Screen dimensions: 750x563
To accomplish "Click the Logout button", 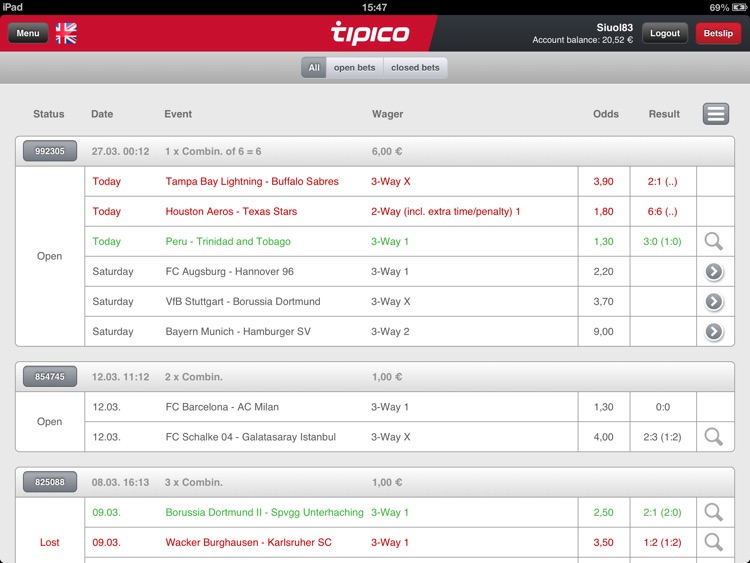I will coord(664,33).
